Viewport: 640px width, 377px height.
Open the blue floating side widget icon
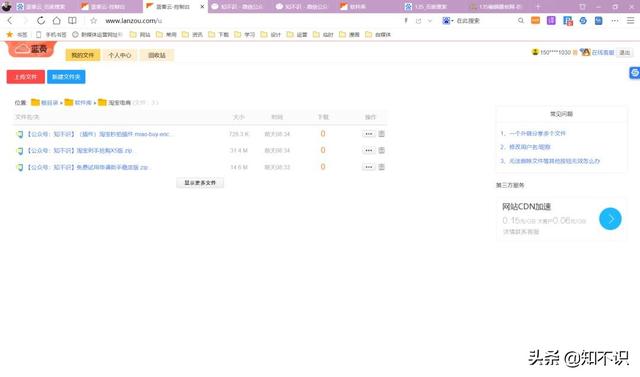634,73
